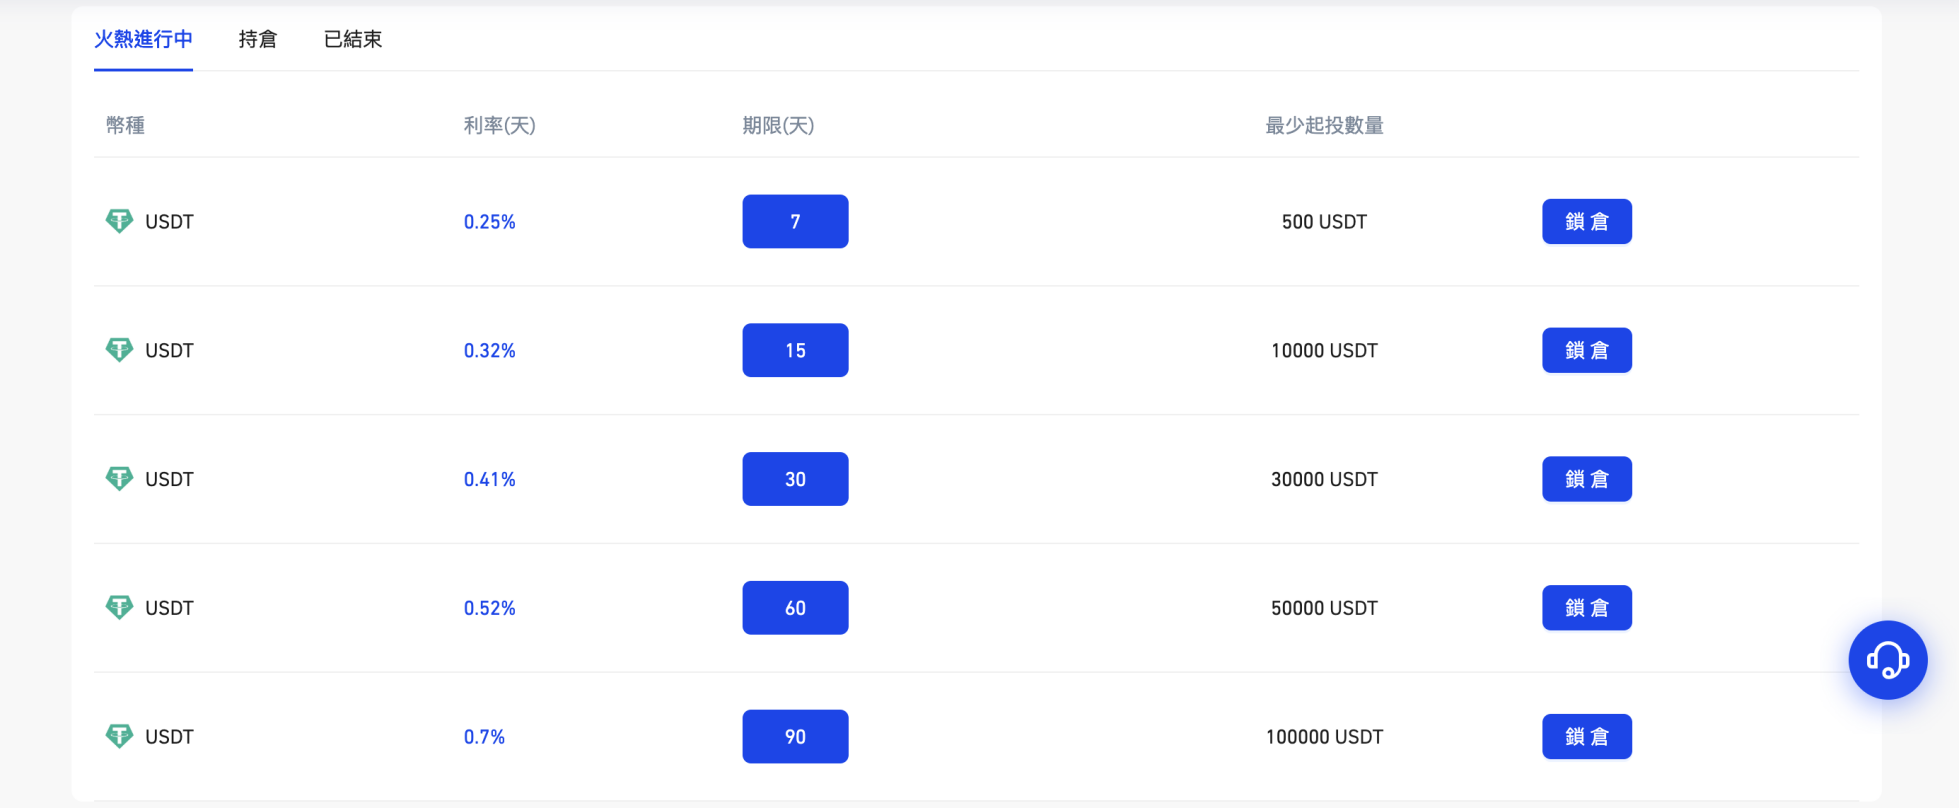Select the 7 day term button

tap(795, 221)
